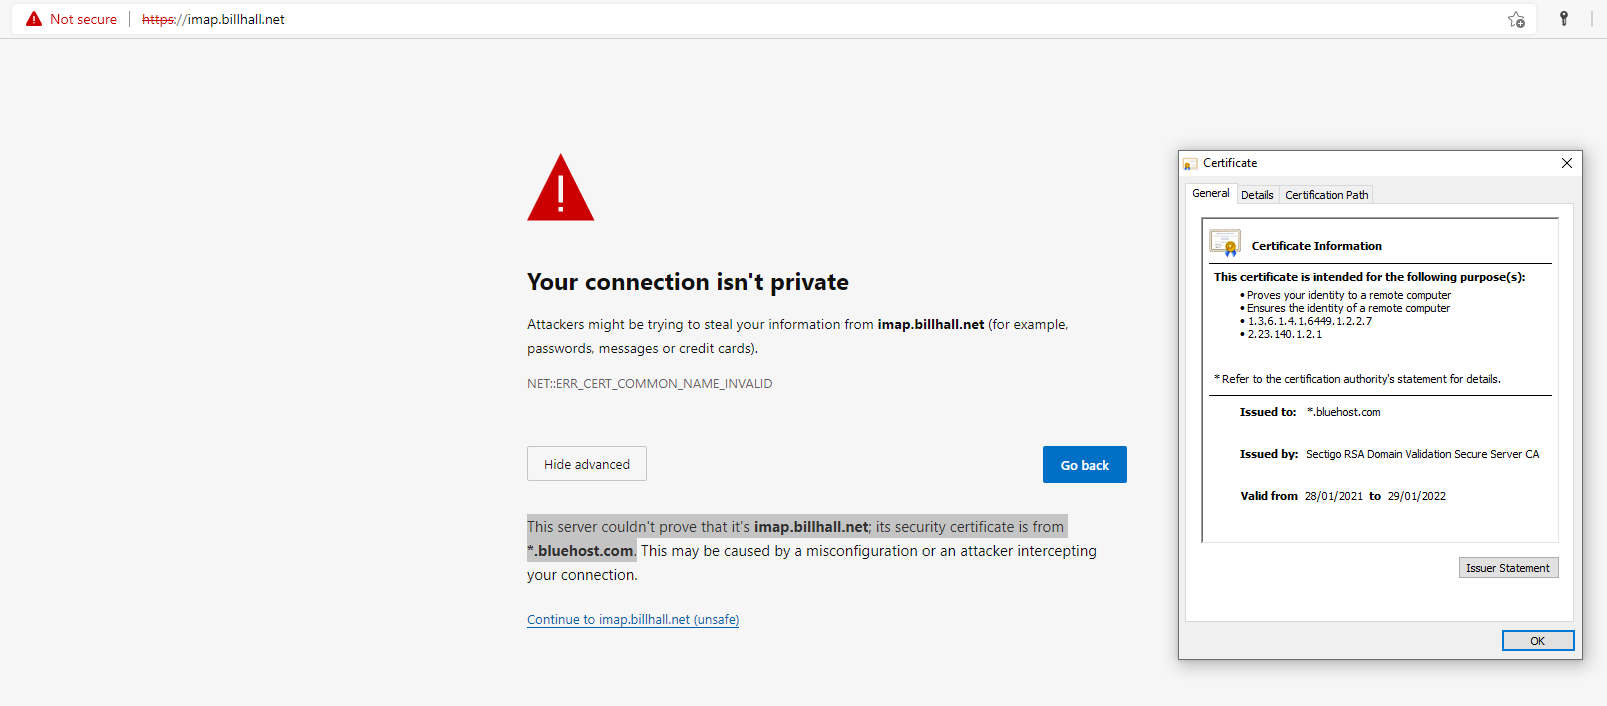Confirm the Certificate dialog with OK
Image resolution: width=1607 pixels, height=706 pixels.
1537,641
